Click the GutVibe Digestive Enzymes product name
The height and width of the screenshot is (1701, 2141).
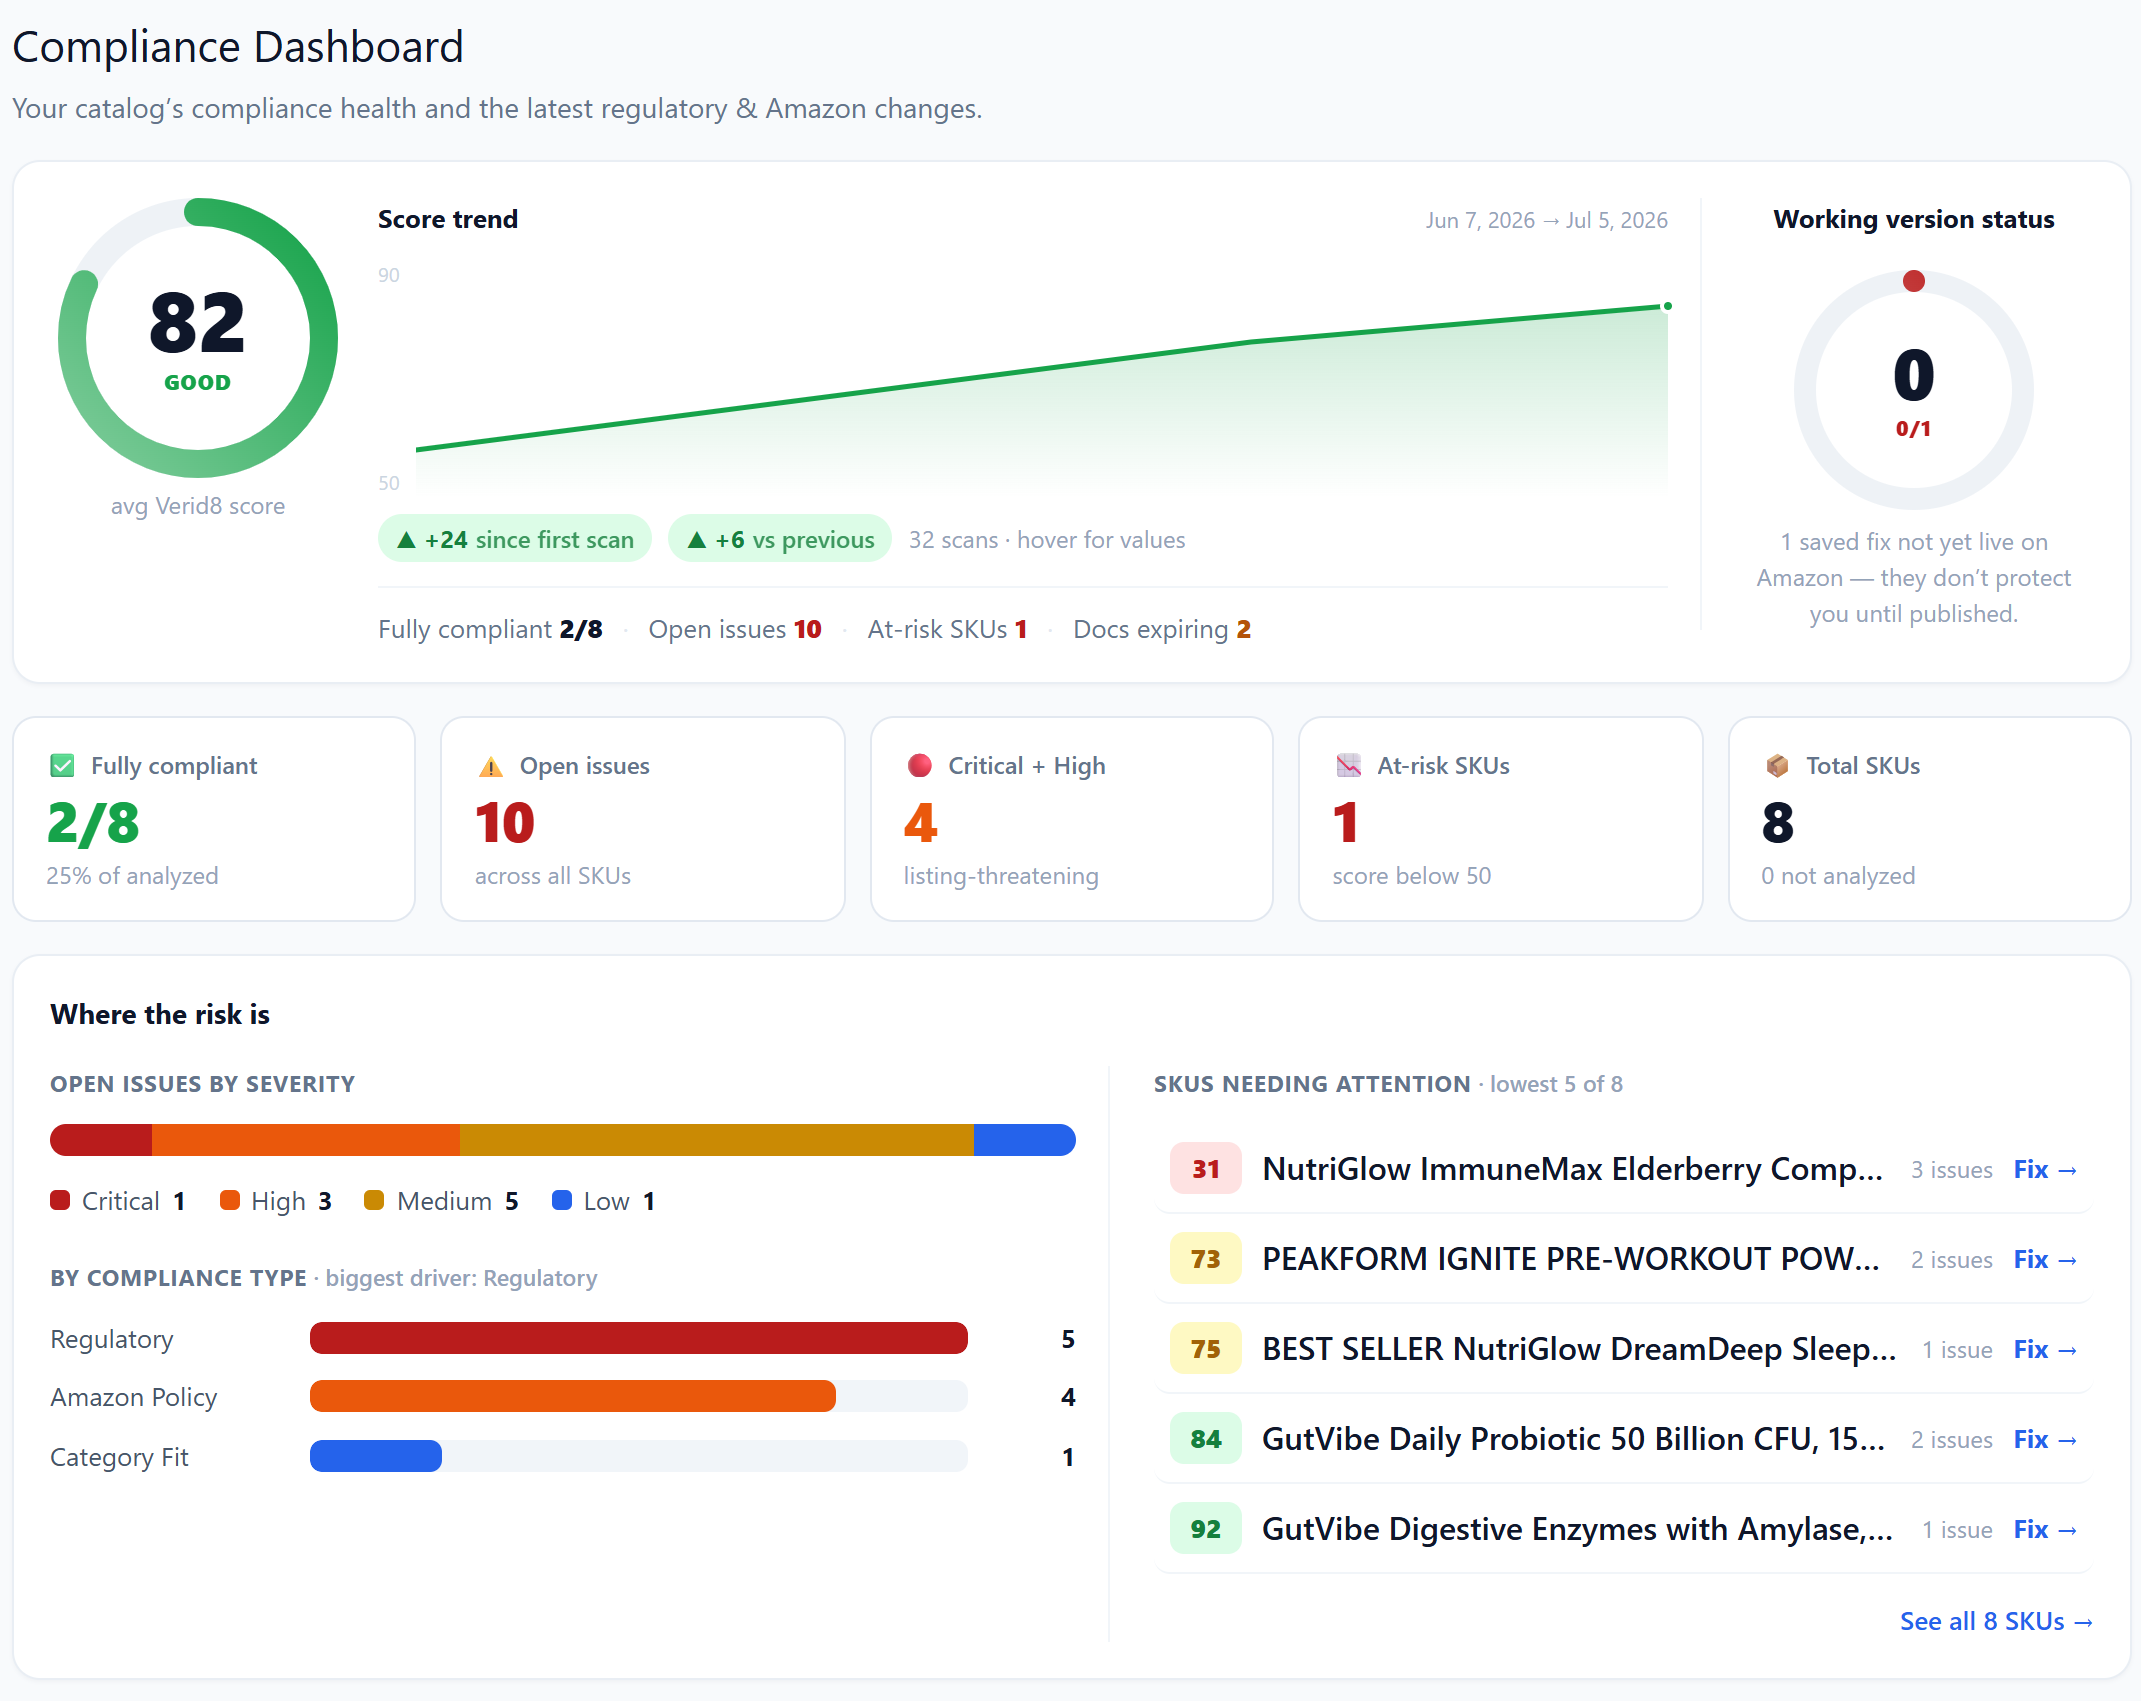[1578, 1529]
